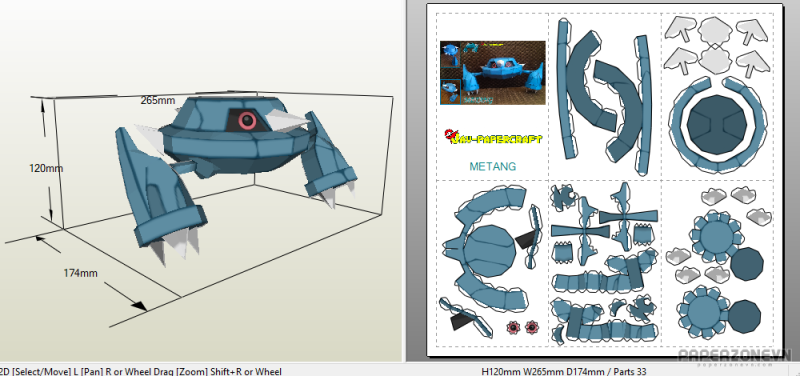Viewport: 800px width, 376px height.
Task: Click the Metang photo thumbnail on the pattern sheet
Action: click(493, 73)
